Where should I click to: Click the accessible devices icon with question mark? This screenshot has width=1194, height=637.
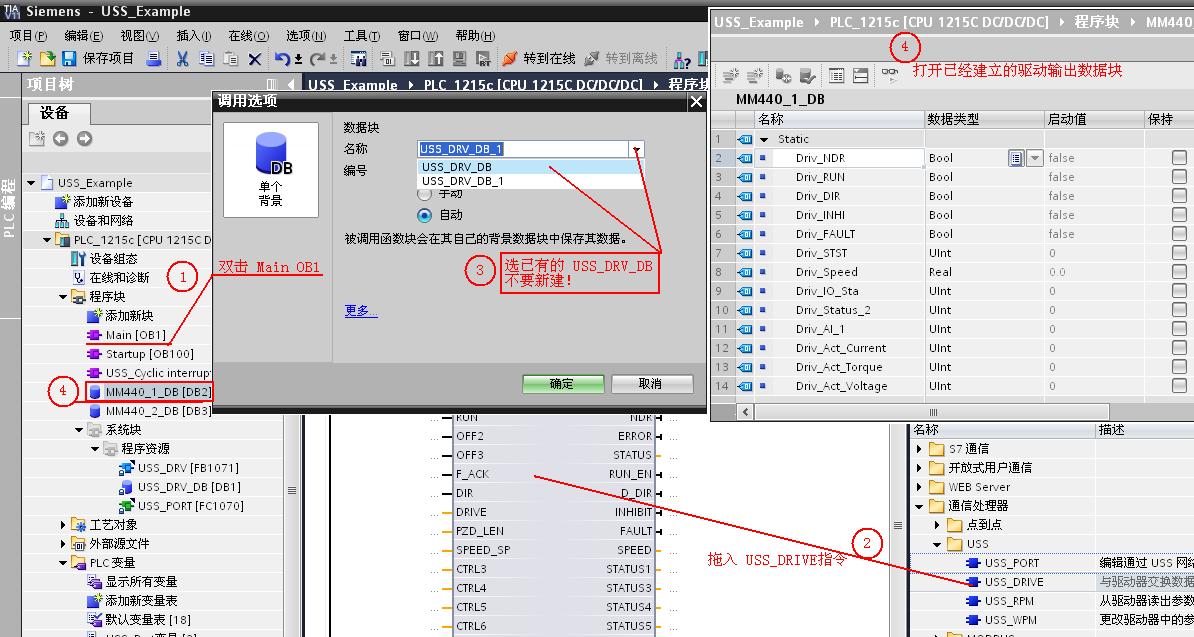tap(682, 59)
